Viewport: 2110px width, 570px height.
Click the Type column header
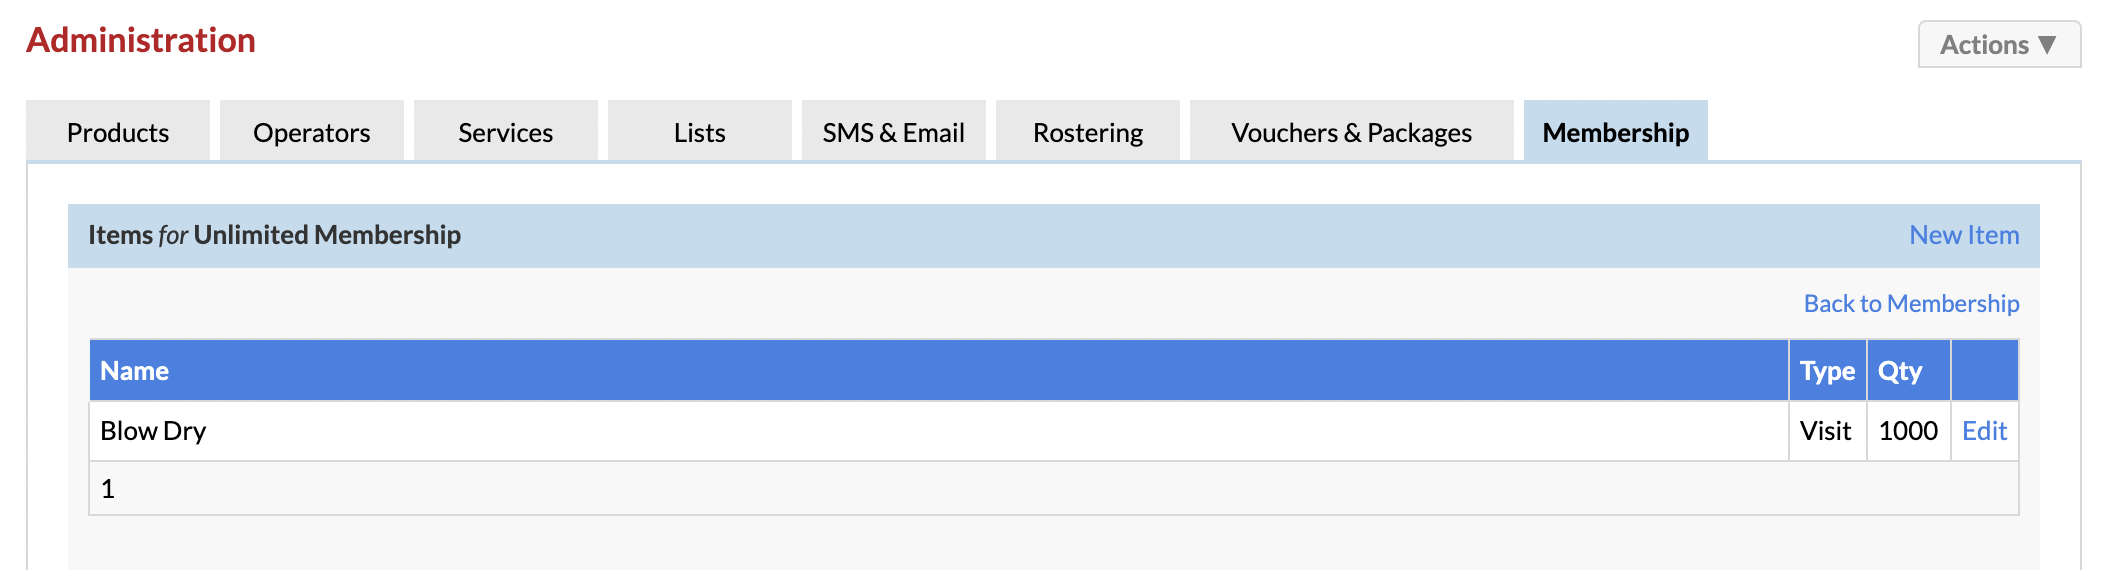click(x=1827, y=371)
